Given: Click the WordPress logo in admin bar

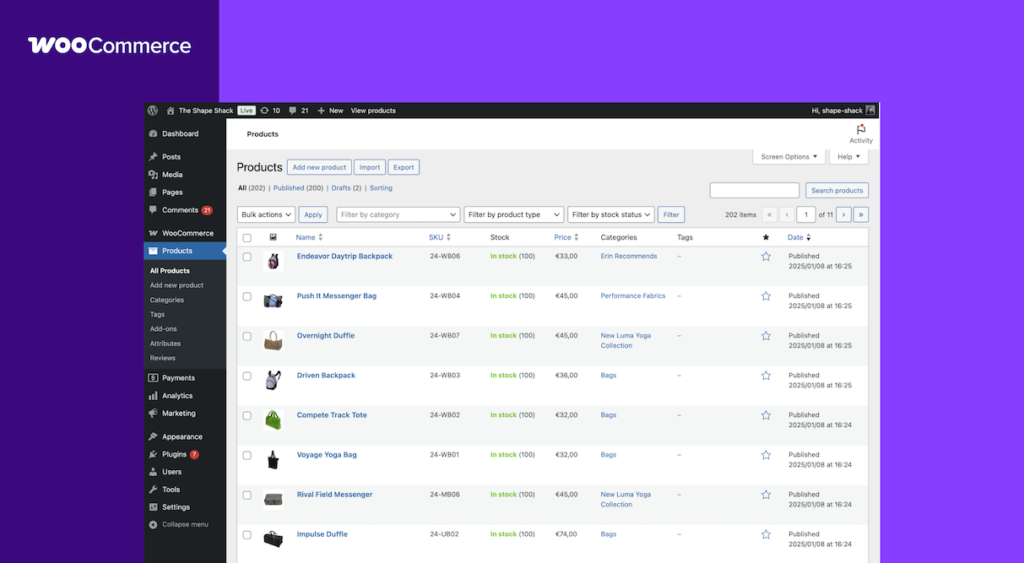Looking at the screenshot, I should pos(153,110).
